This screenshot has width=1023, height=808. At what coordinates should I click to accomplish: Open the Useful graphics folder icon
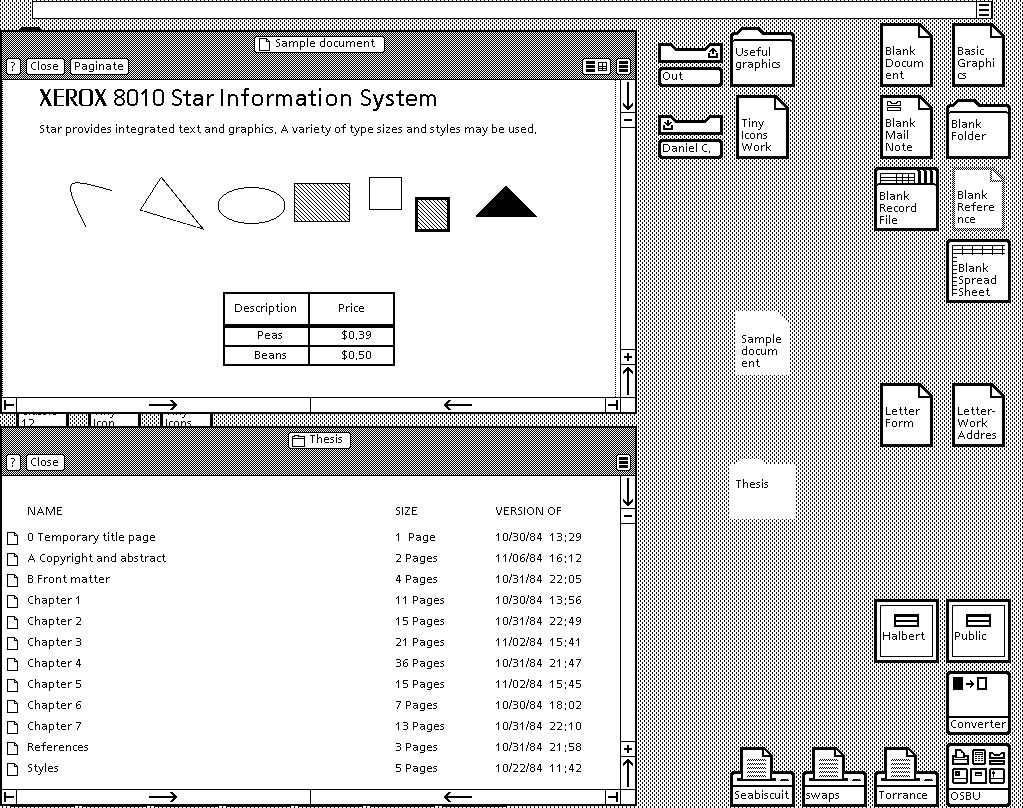pyautogui.click(x=762, y=55)
